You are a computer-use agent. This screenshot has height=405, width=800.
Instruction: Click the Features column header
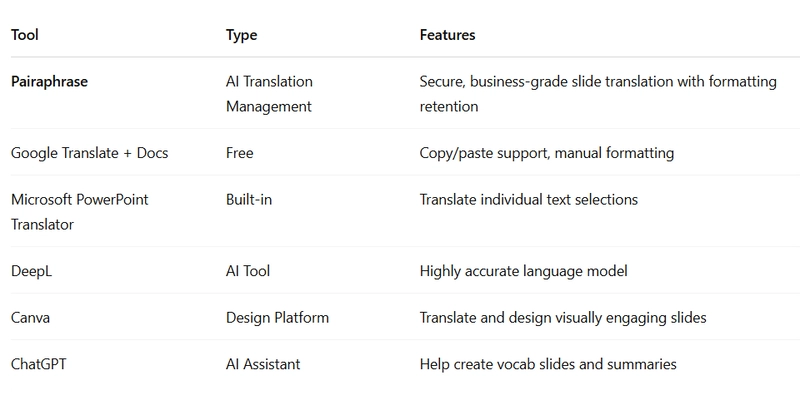[447, 35]
